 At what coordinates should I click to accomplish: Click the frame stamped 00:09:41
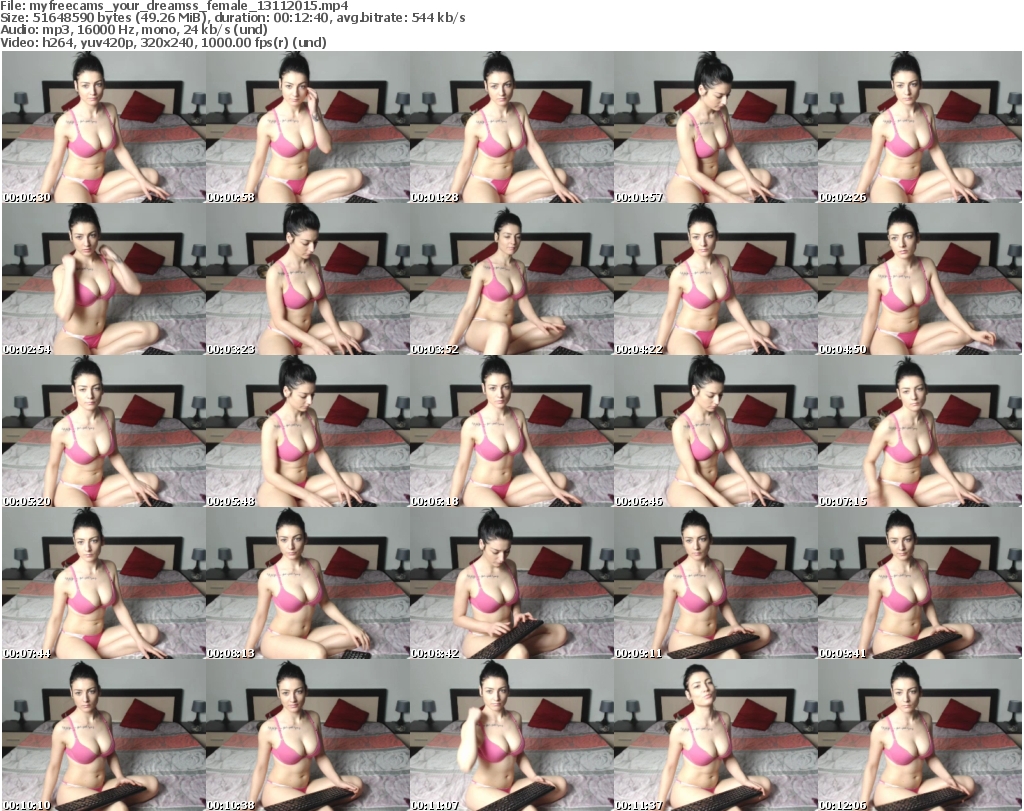919,584
